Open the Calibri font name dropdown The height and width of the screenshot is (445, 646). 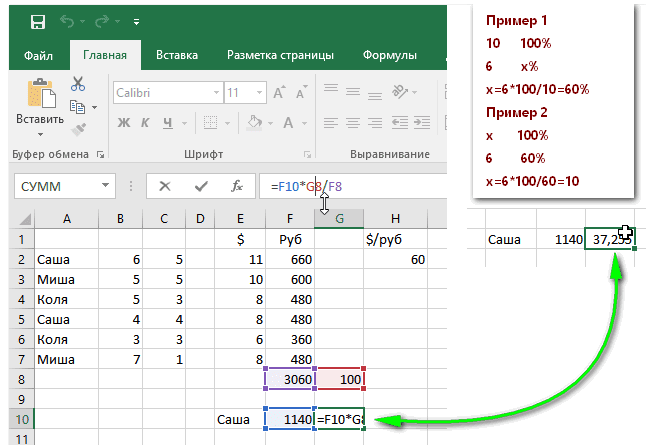pyautogui.click(x=216, y=93)
